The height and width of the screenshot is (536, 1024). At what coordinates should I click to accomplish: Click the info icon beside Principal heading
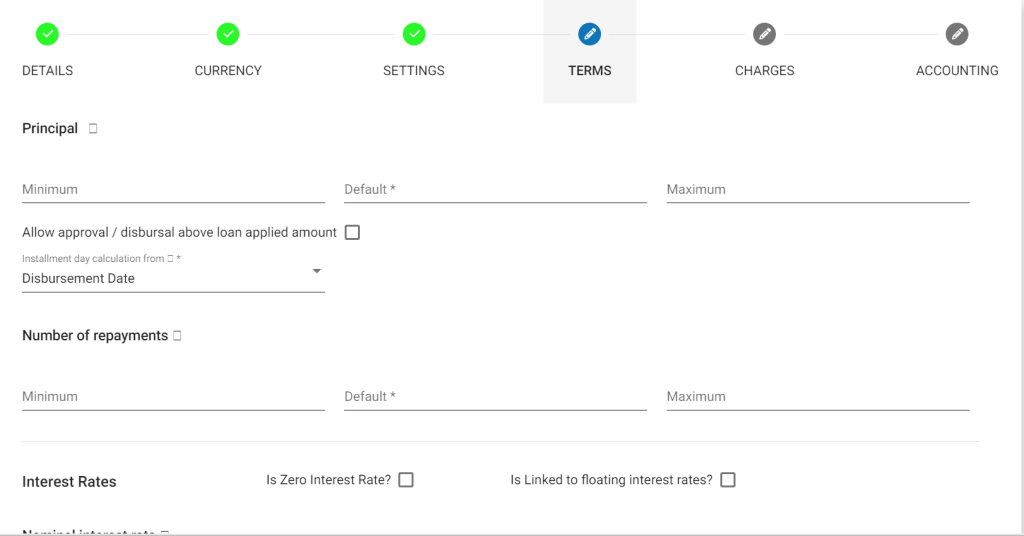coord(93,129)
